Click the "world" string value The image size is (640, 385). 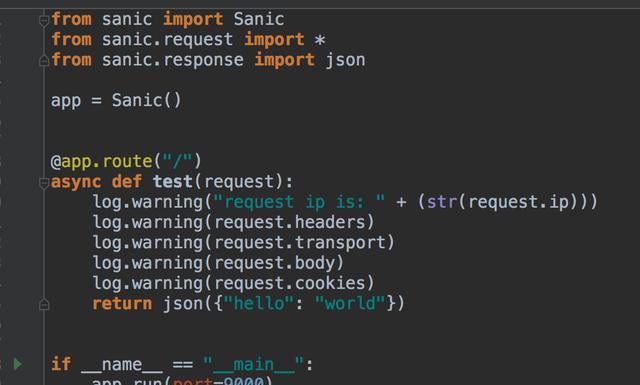[350, 303]
